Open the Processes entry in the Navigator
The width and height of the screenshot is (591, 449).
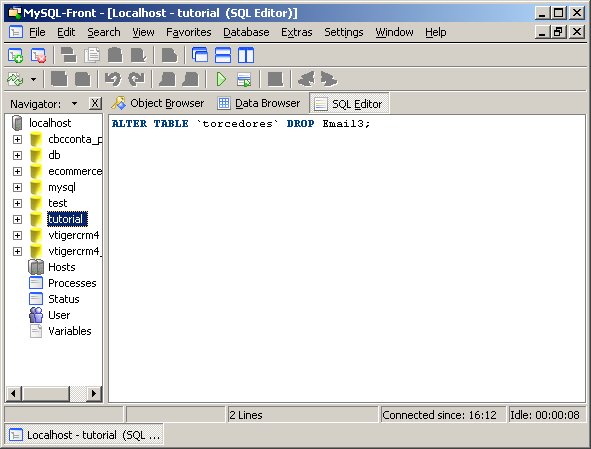[x=72, y=283]
